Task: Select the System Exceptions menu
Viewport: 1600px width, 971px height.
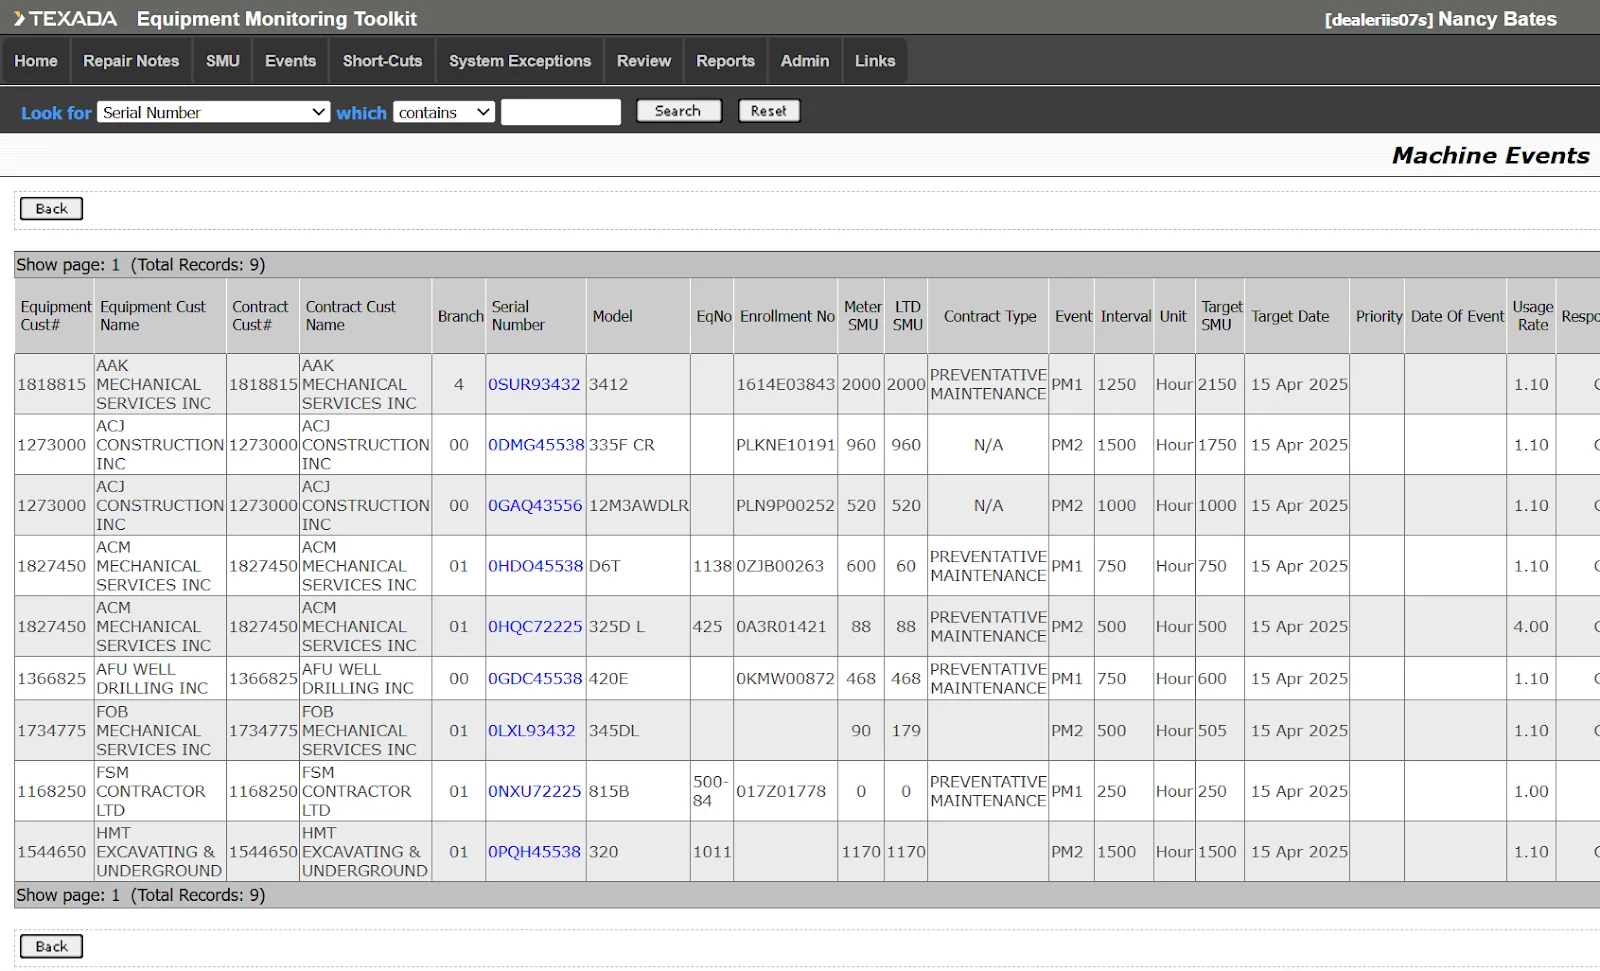Action: click(x=519, y=61)
